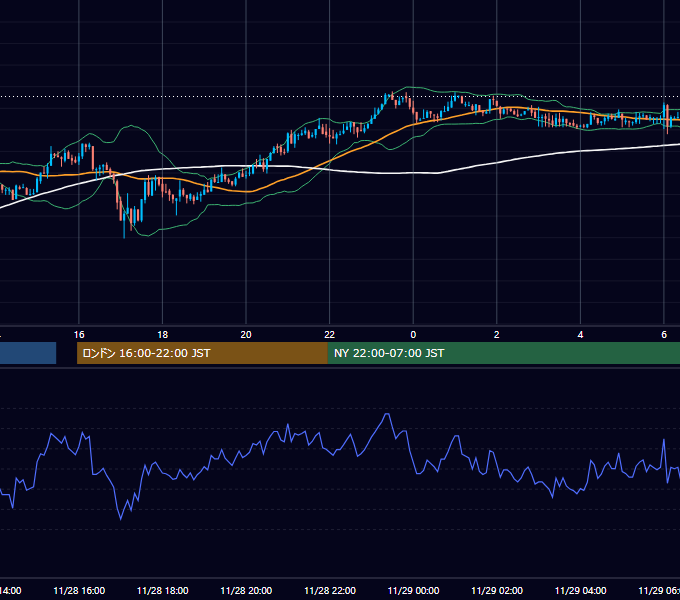Click the 4 hour label on price chart axis
Viewport: 680px width, 600px height.
pyautogui.click(x=580, y=335)
